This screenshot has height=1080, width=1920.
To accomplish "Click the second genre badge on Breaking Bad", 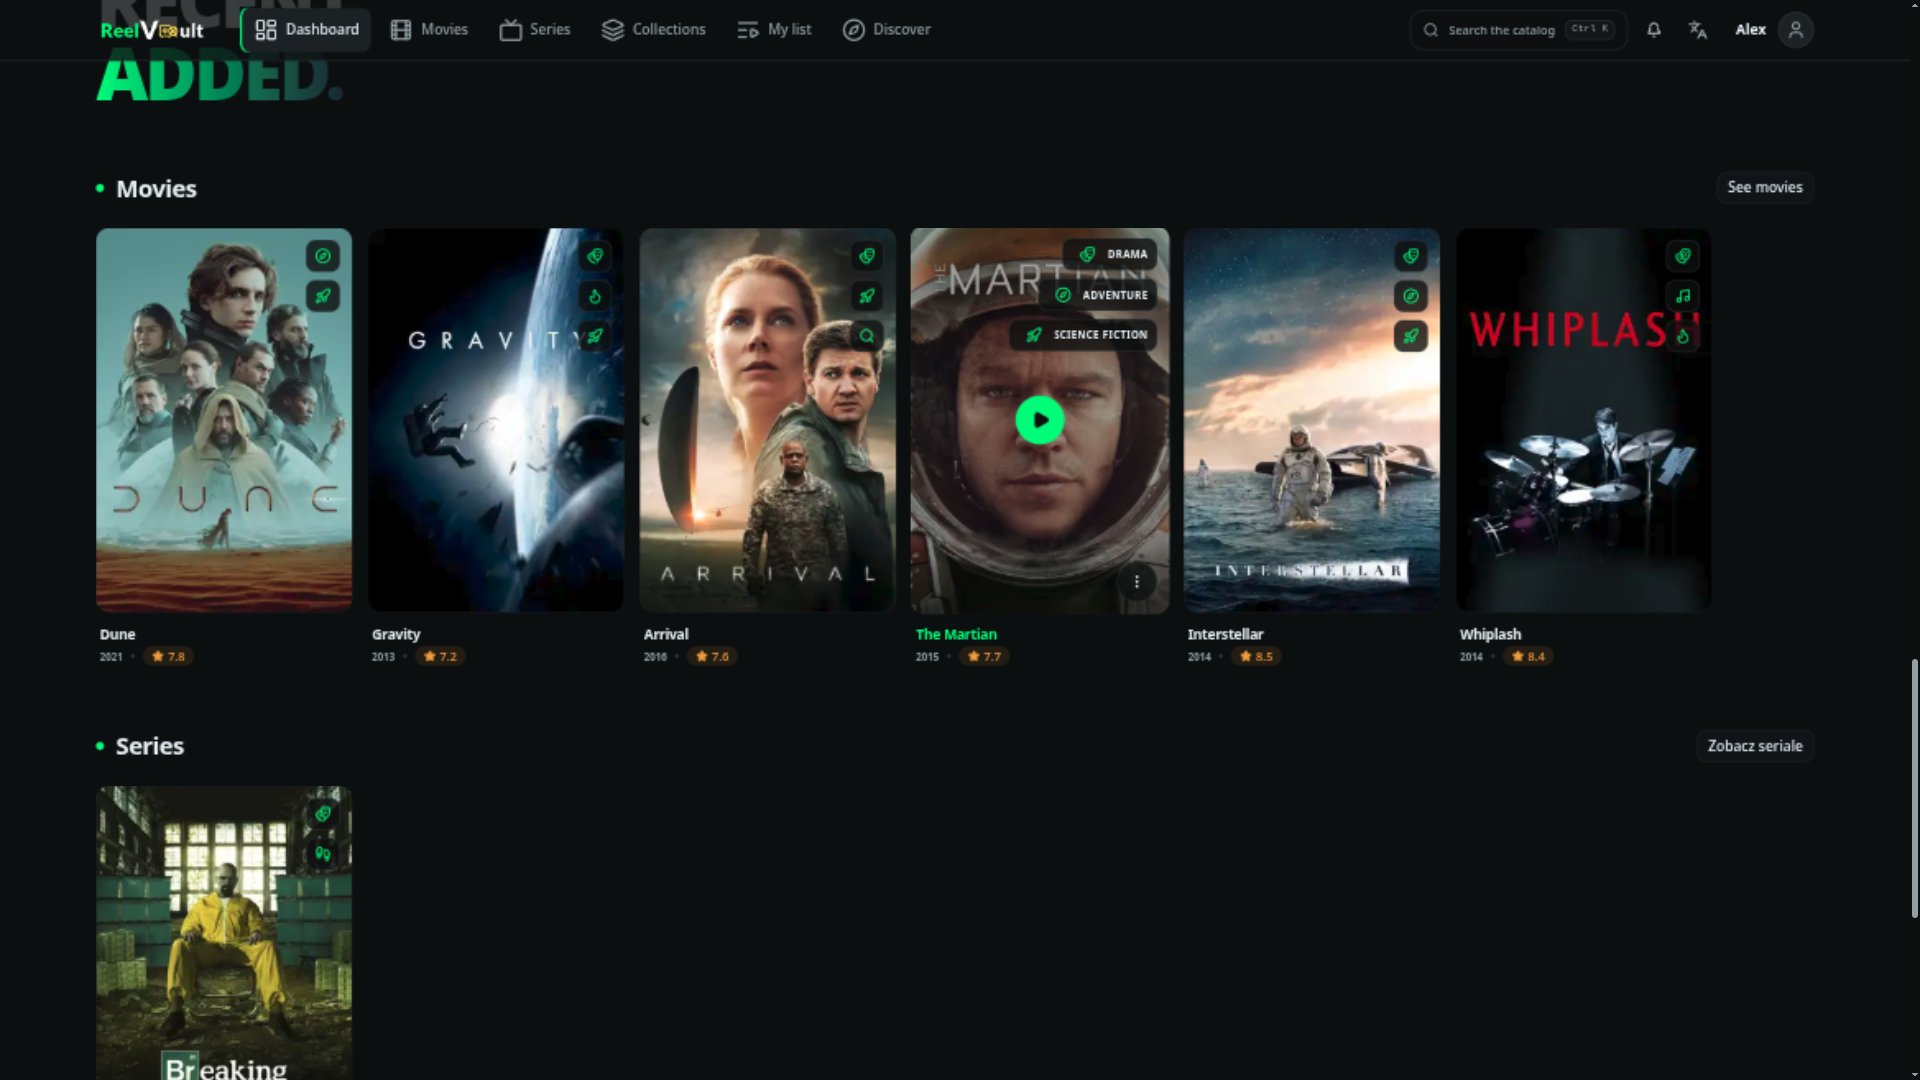I will pos(323,854).
